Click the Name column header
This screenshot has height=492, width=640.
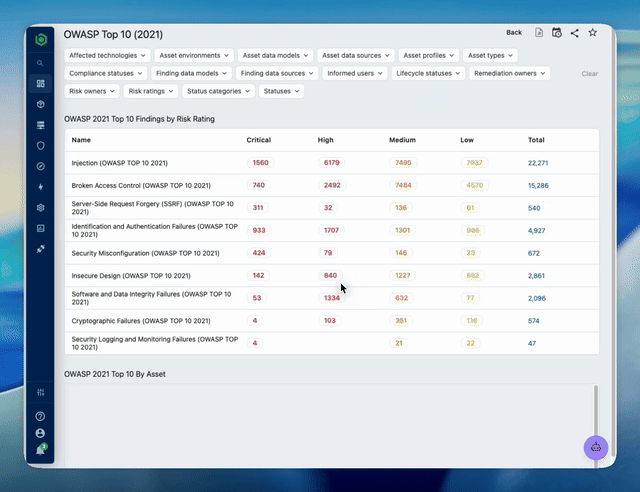81,140
